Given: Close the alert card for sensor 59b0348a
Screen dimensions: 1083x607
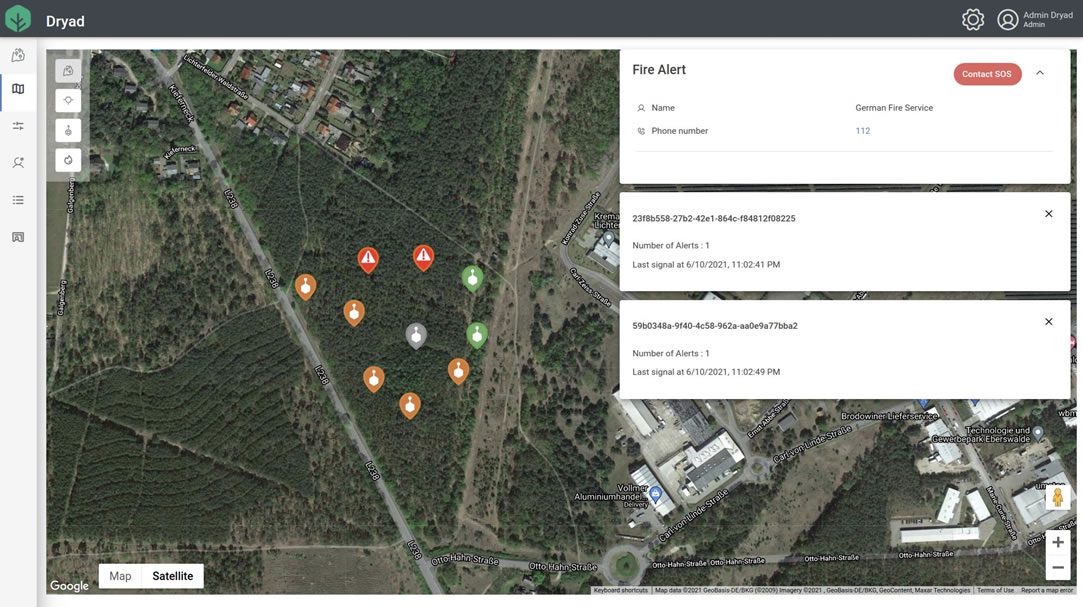Looking at the screenshot, I should (x=1048, y=322).
